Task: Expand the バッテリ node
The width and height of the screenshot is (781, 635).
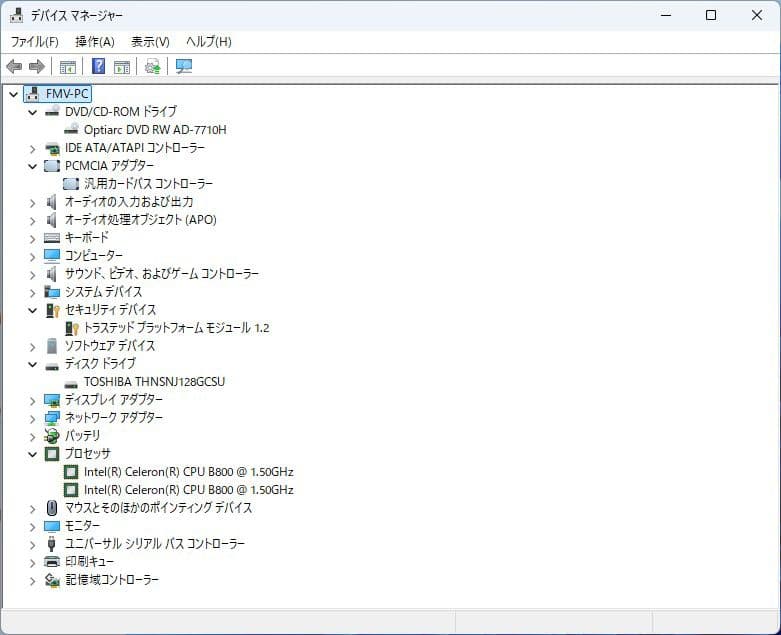Action: tap(32, 437)
